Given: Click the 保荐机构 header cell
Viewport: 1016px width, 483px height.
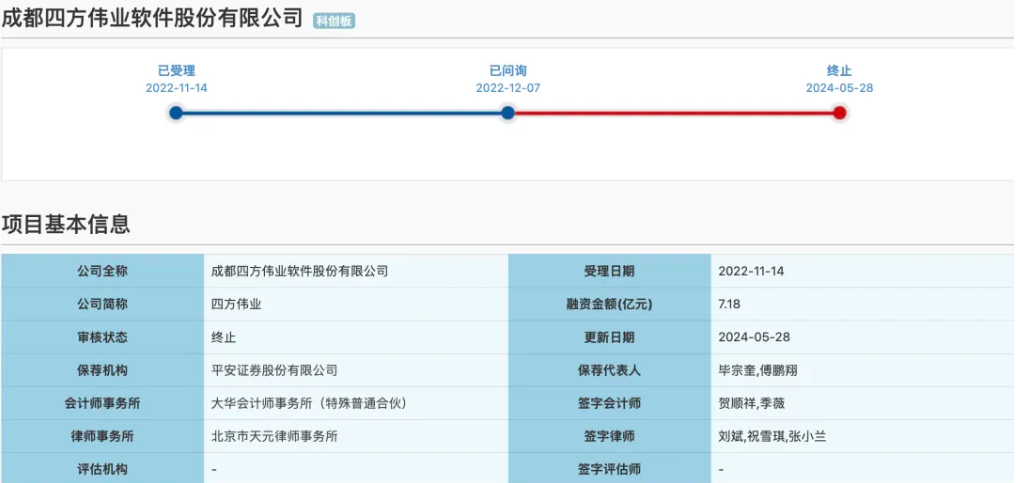Looking at the screenshot, I should 102,370.
